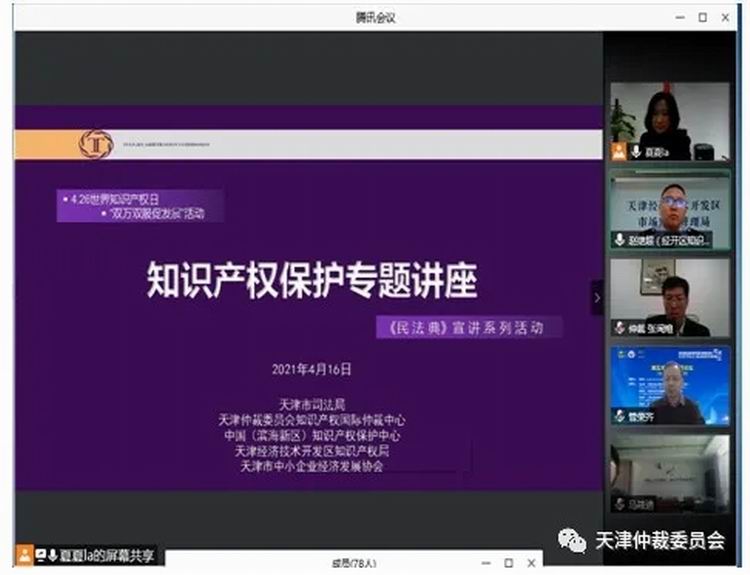Maximize the members panel window
The width and height of the screenshot is (750, 575).
507,564
